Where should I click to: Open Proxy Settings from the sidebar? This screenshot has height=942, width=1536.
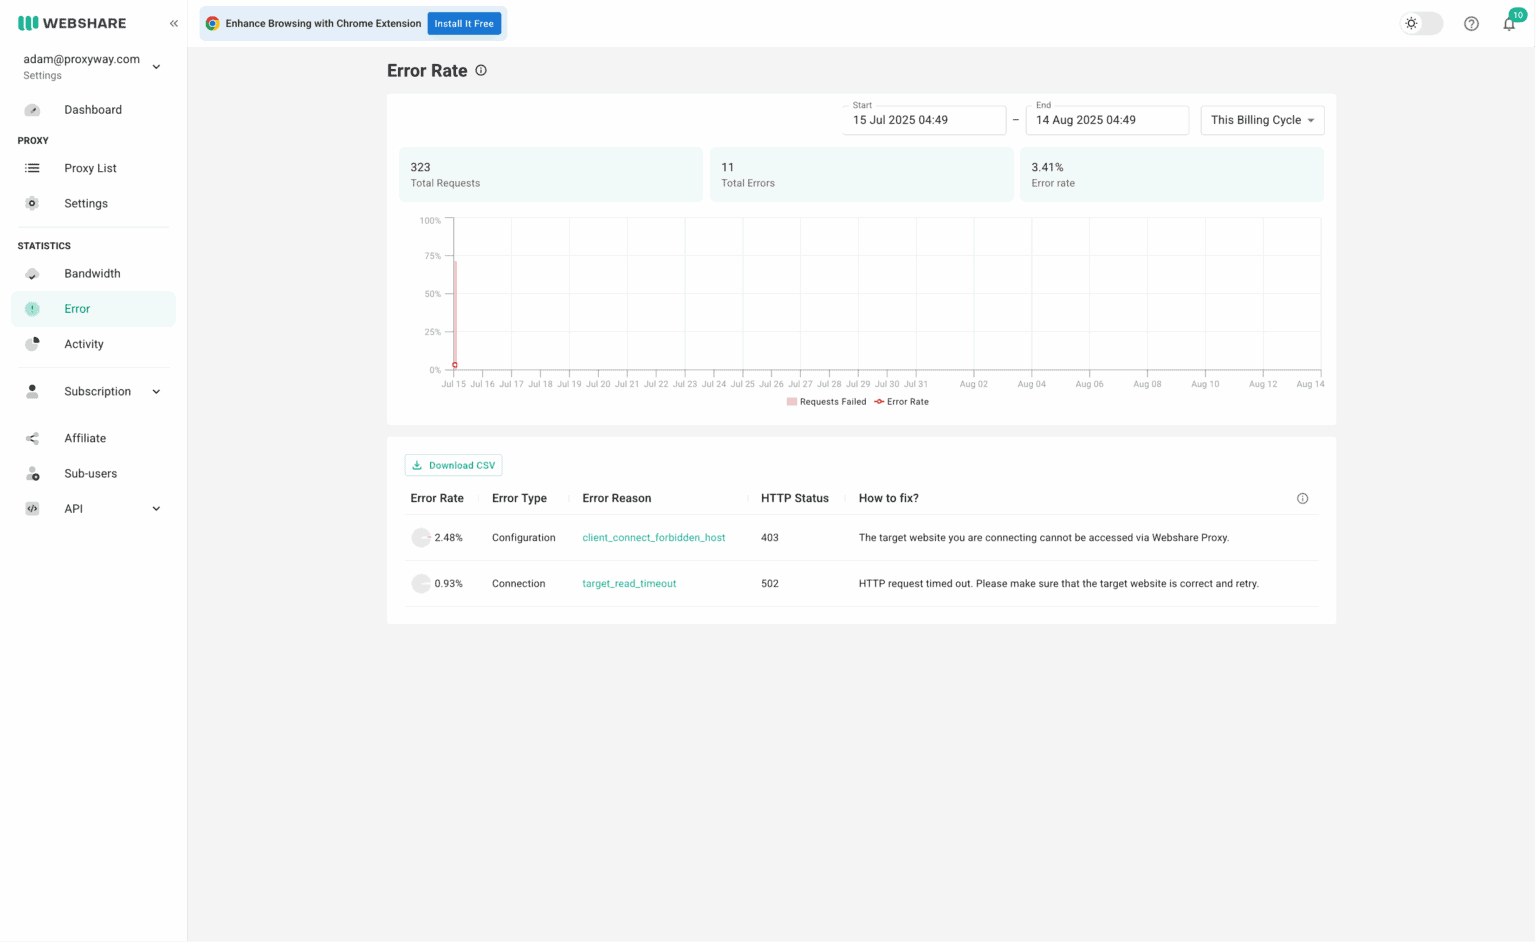pos(86,203)
